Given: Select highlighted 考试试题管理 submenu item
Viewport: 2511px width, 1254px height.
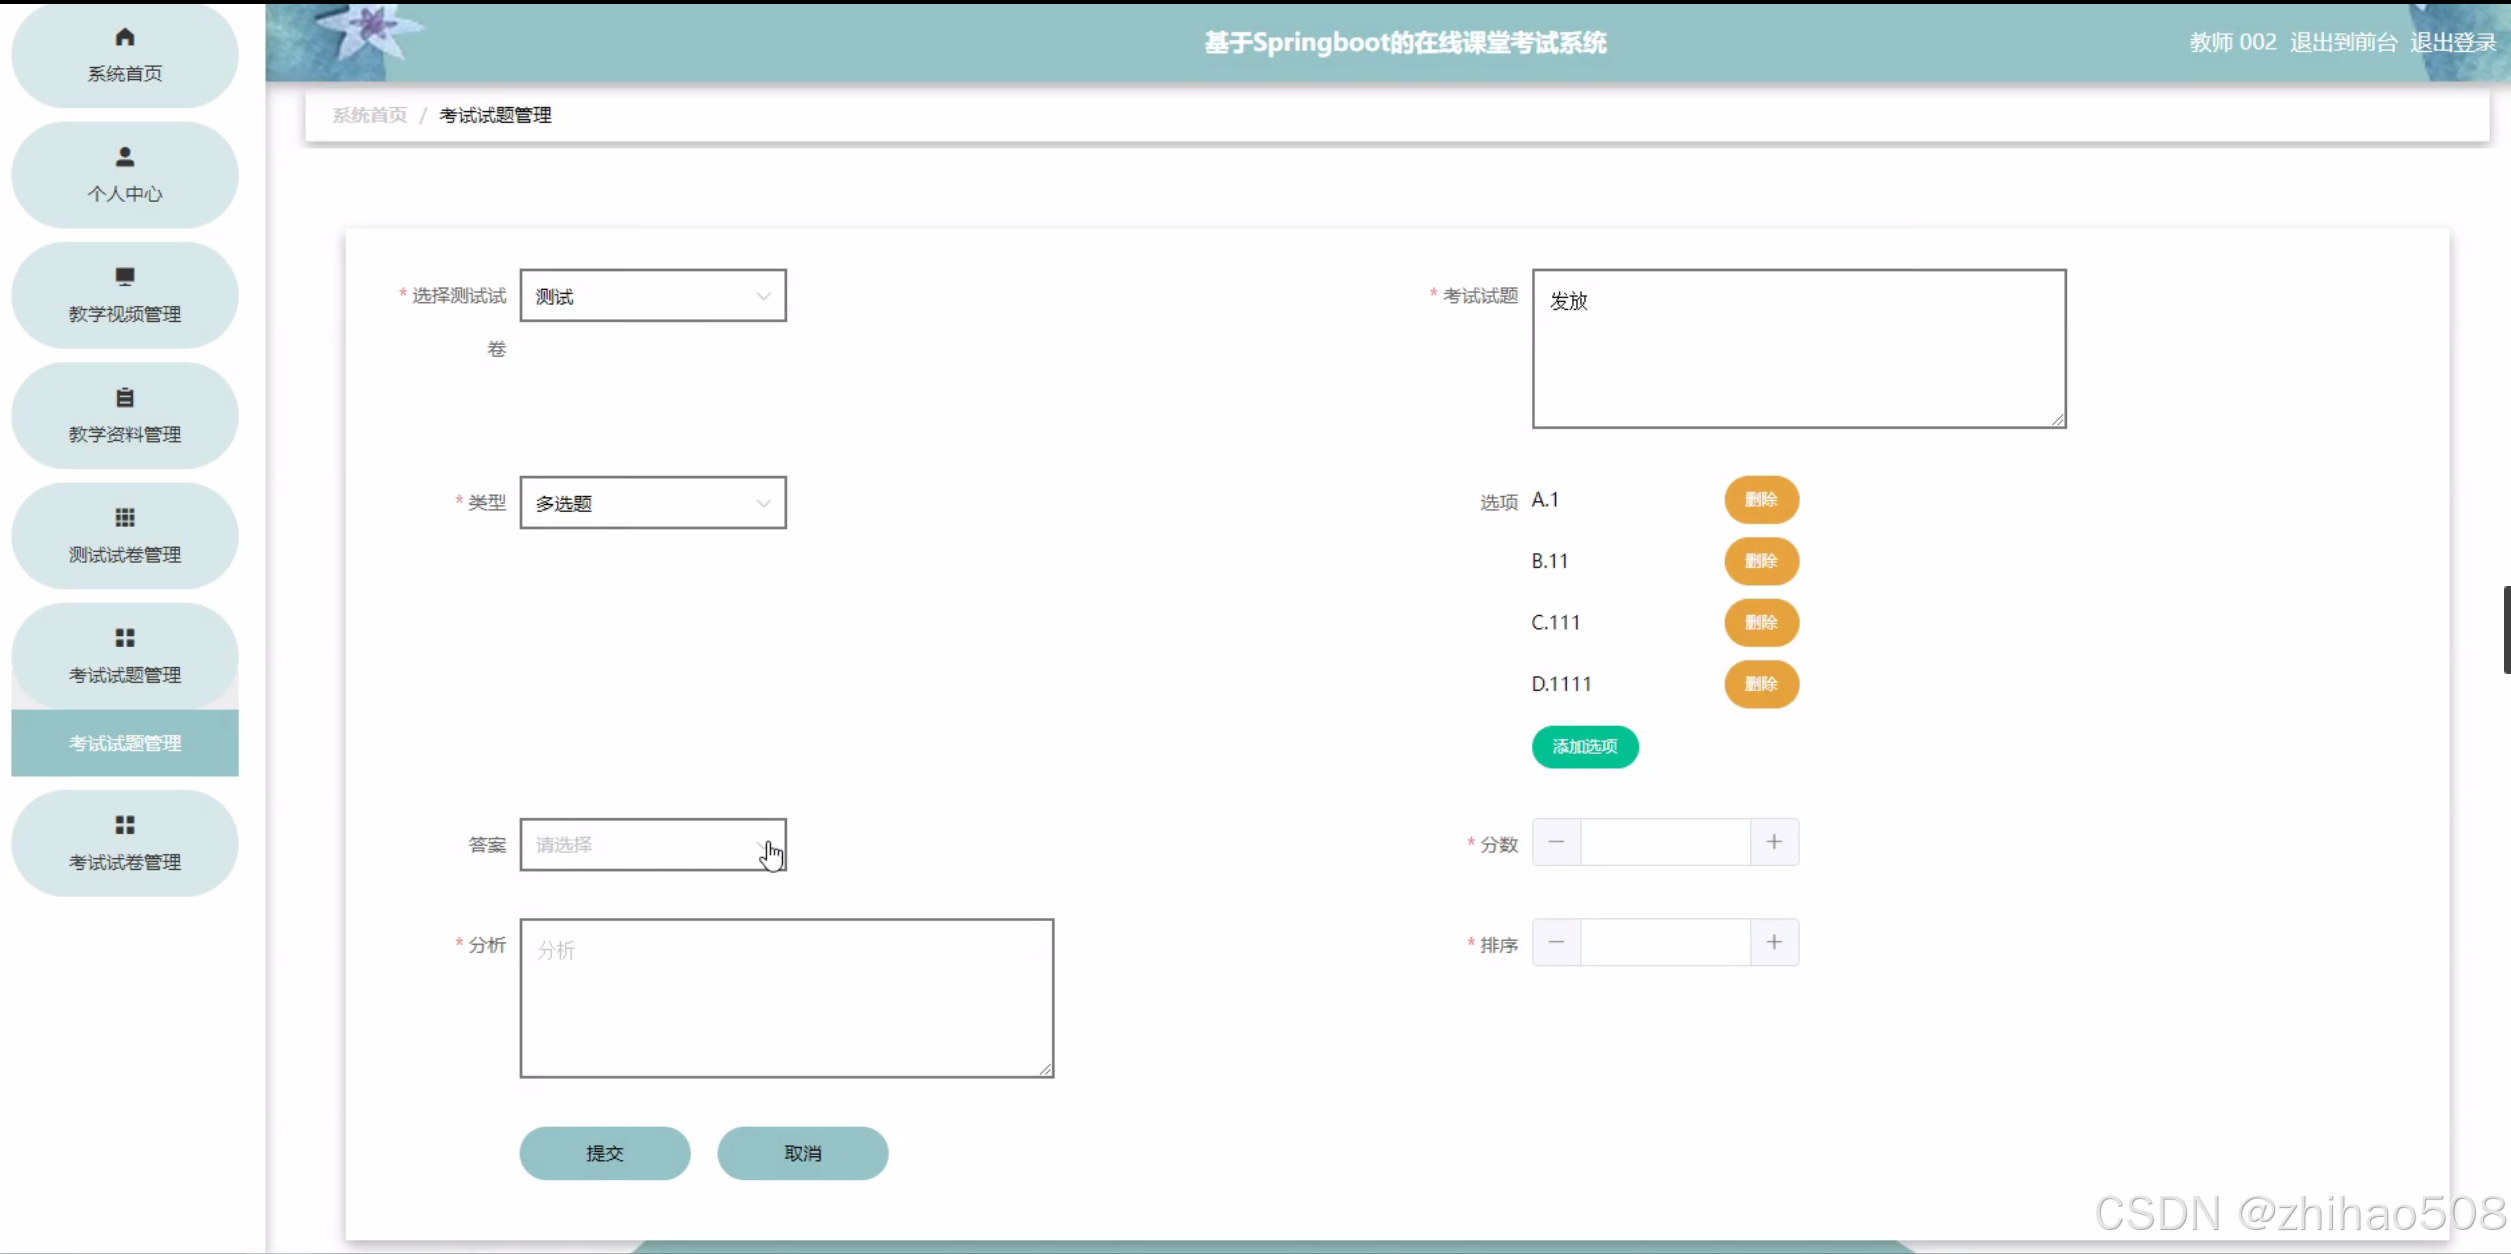Looking at the screenshot, I should point(124,743).
